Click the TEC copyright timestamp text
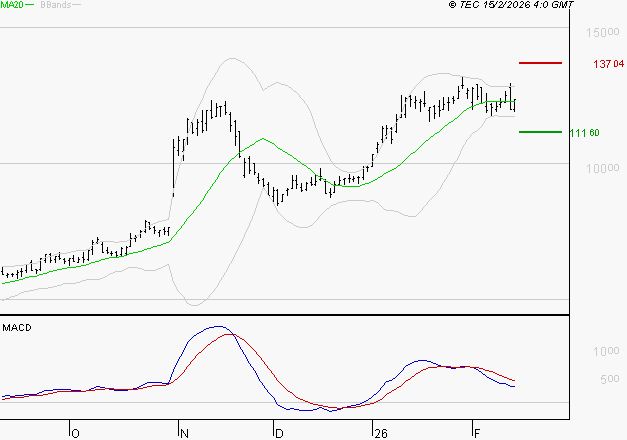627x440 pixels. point(511,4)
